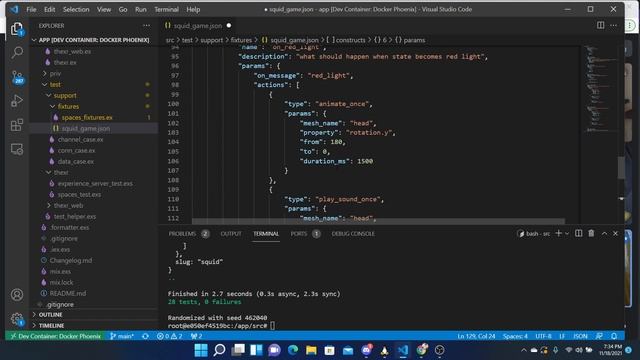This screenshot has width=640, height=360.
Task: Click the code minimap
Action: pos(599,88)
